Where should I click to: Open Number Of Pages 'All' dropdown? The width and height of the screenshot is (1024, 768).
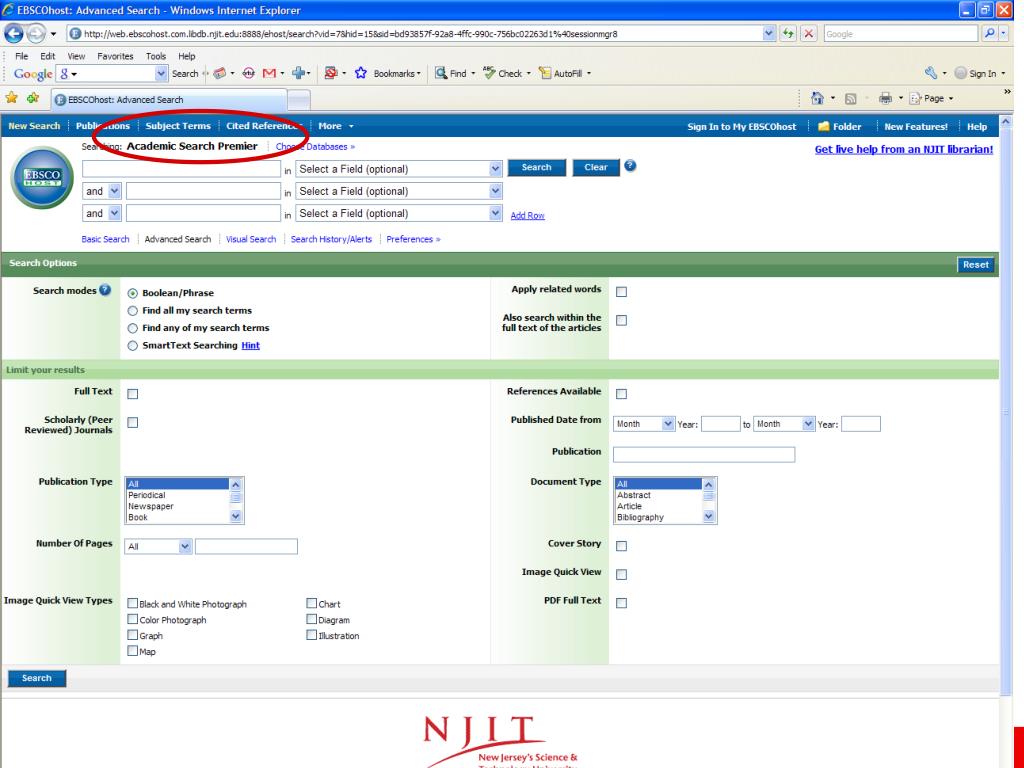tap(158, 546)
